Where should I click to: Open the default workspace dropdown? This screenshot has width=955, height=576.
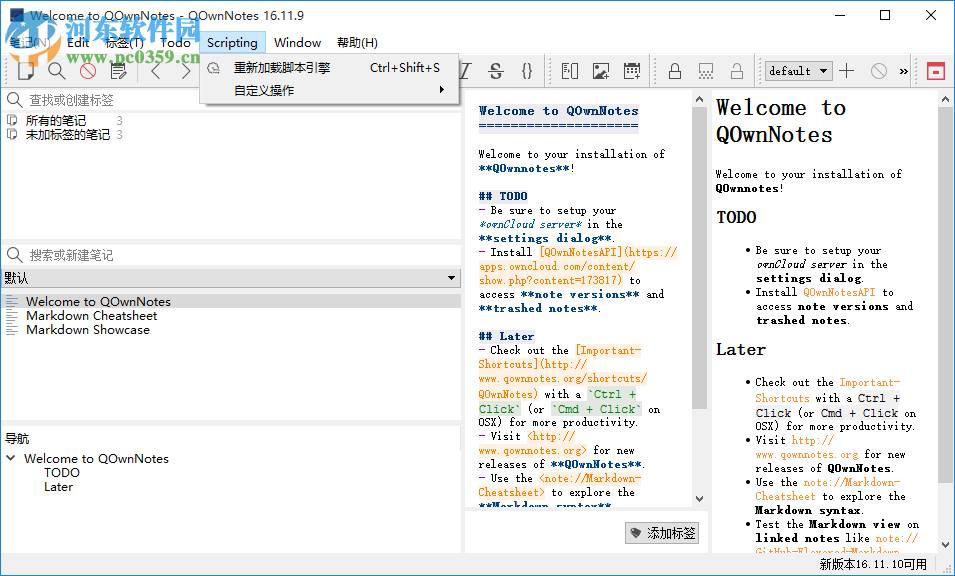798,71
